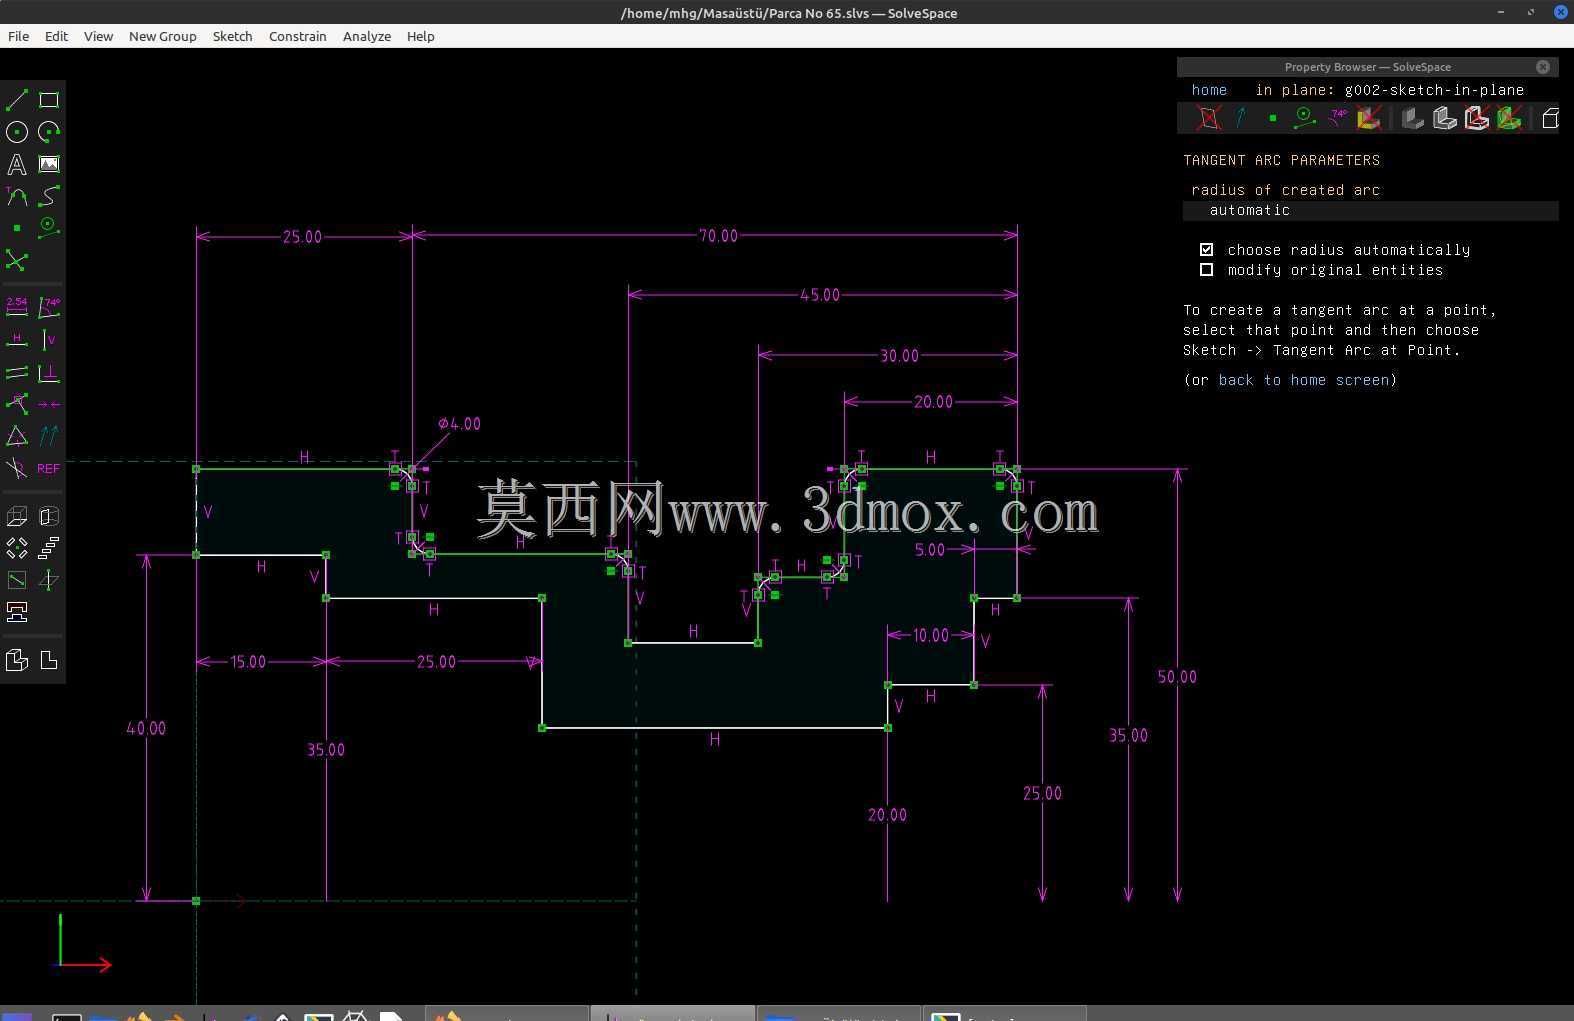The image size is (1574, 1021).
Task: Open the File menu
Action: click(18, 36)
